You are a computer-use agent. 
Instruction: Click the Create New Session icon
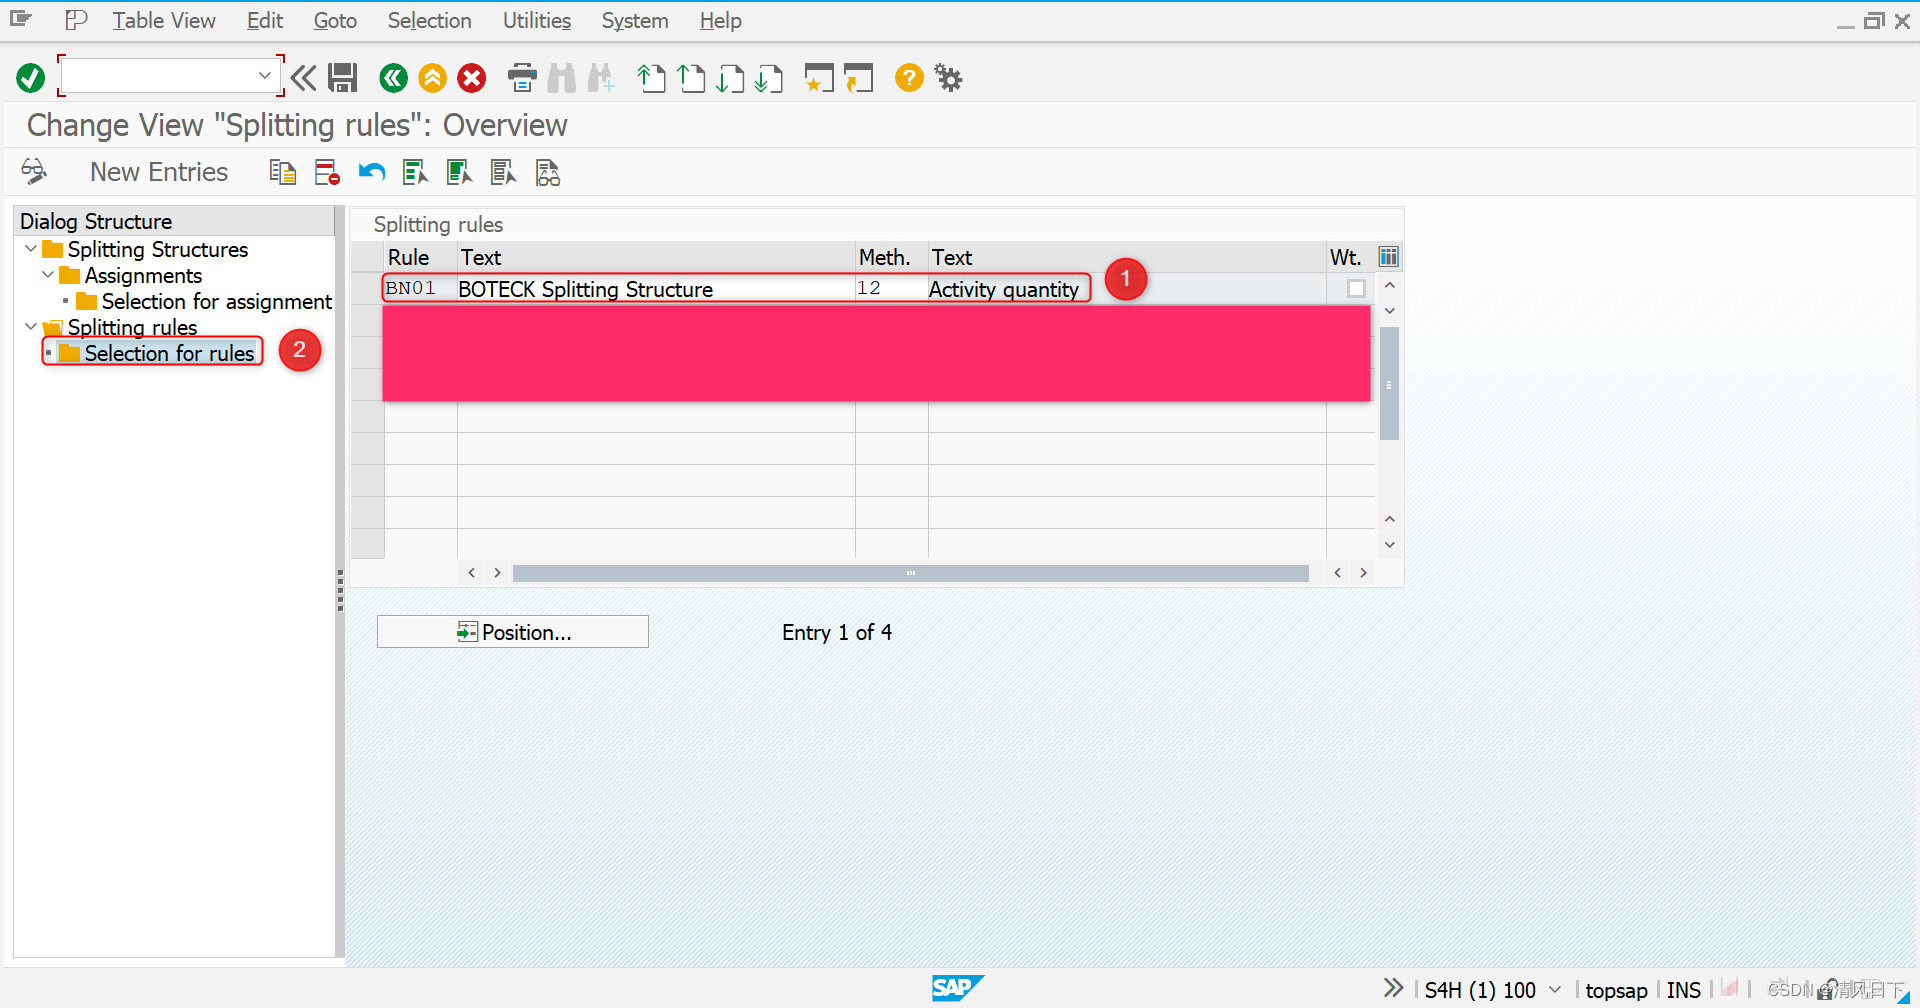[819, 78]
